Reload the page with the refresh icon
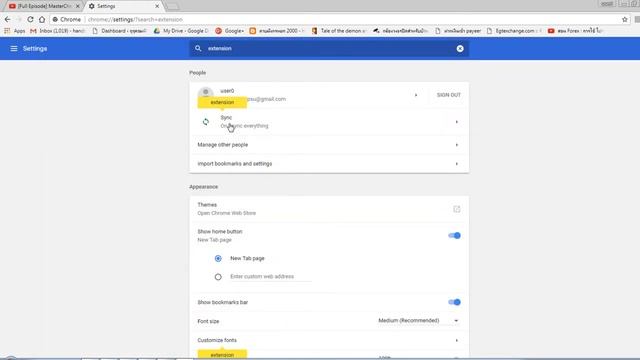The width and height of the screenshot is (640, 360). coord(30,19)
